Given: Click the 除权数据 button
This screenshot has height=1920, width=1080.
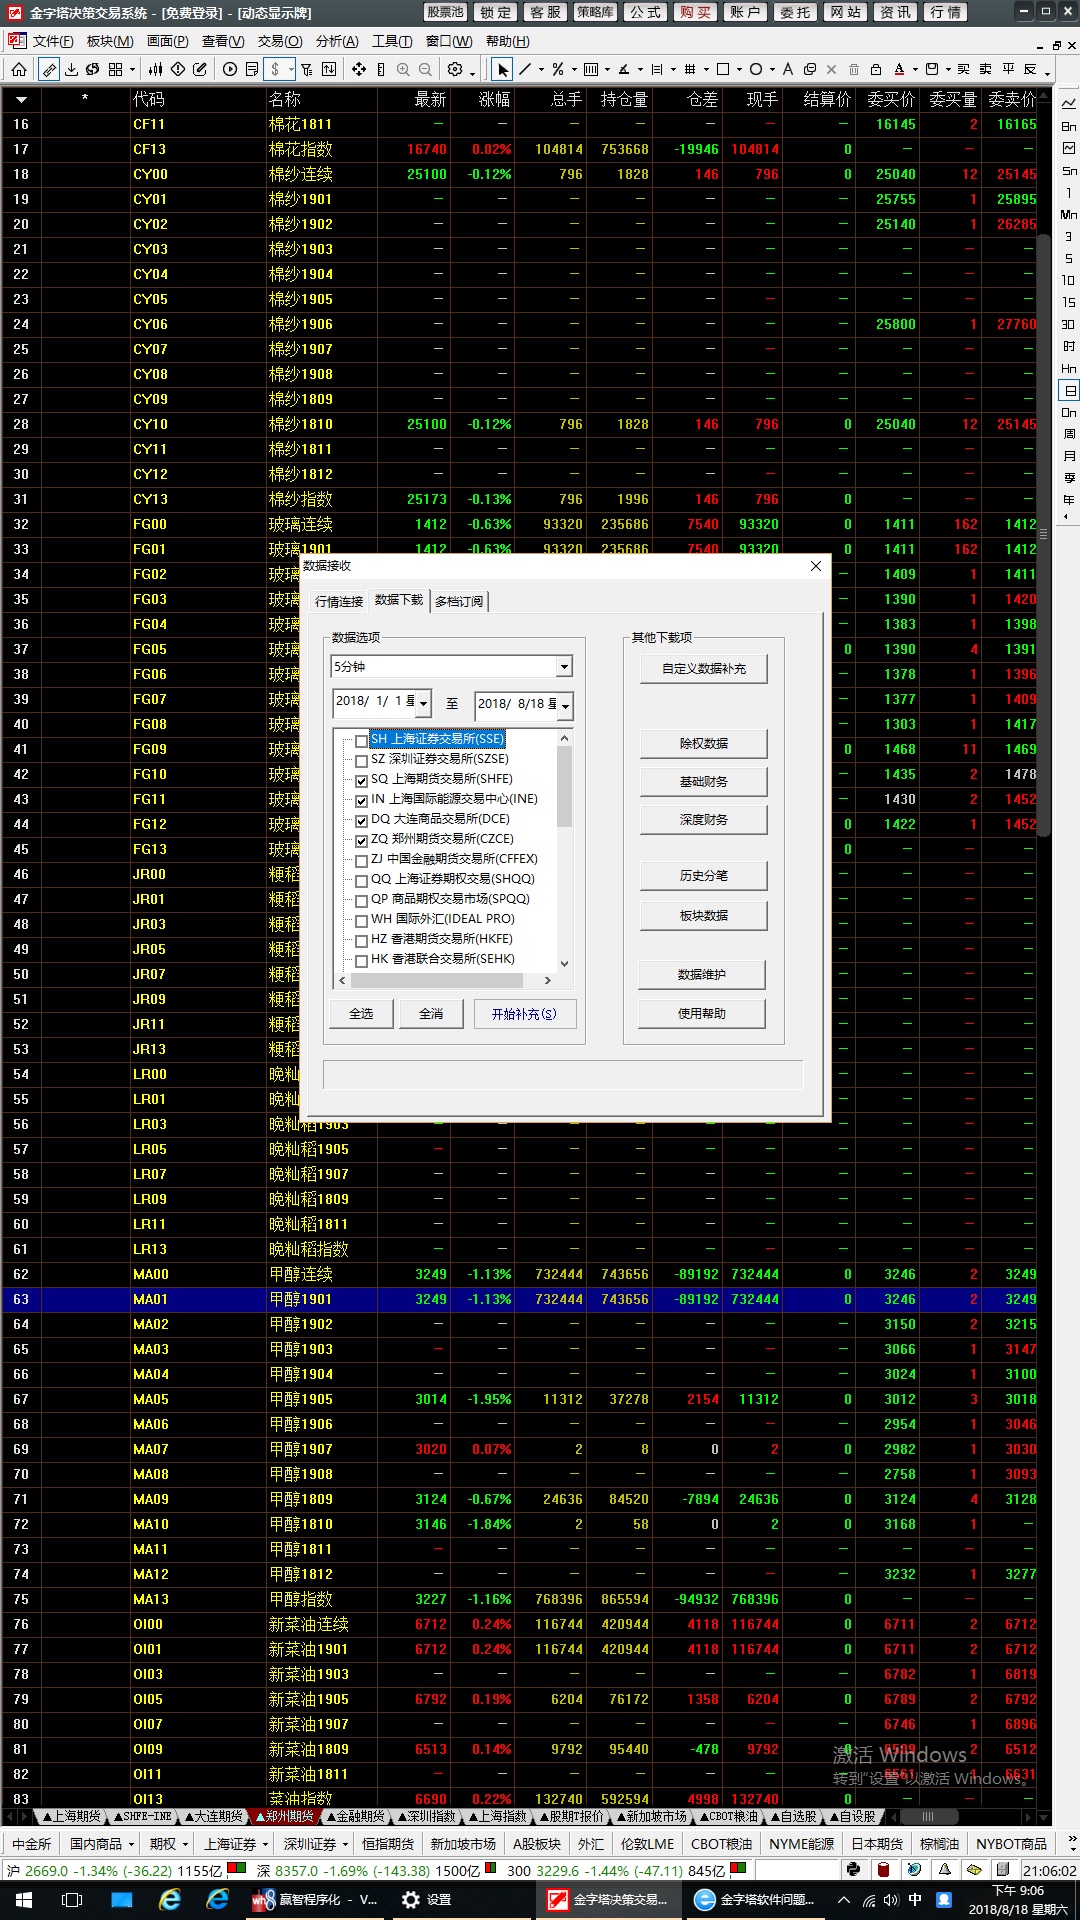Looking at the screenshot, I should [704, 744].
